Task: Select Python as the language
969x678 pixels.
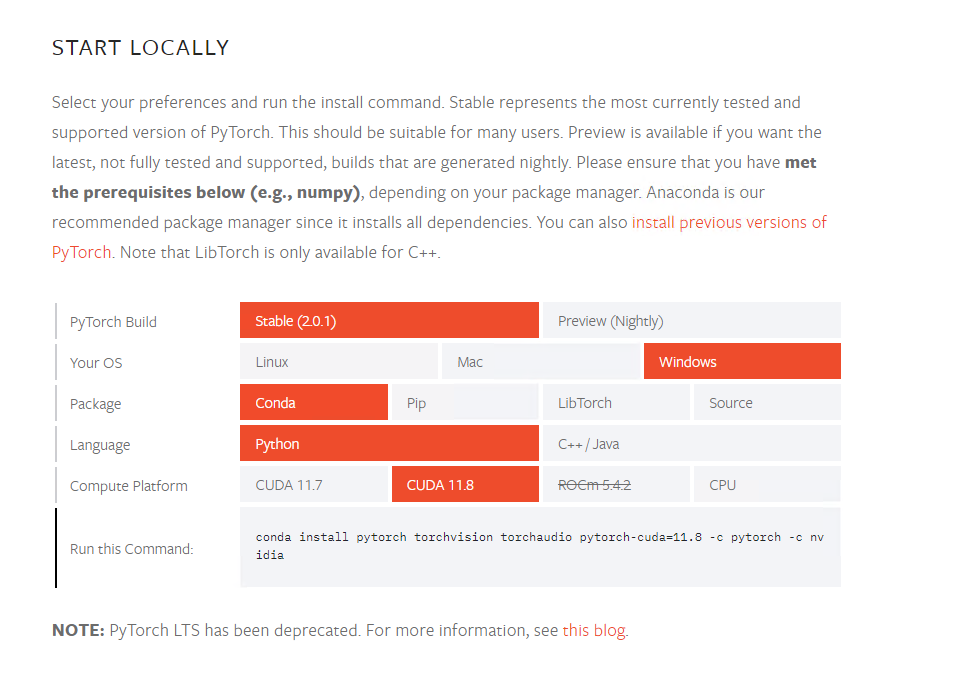Action: (389, 443)
